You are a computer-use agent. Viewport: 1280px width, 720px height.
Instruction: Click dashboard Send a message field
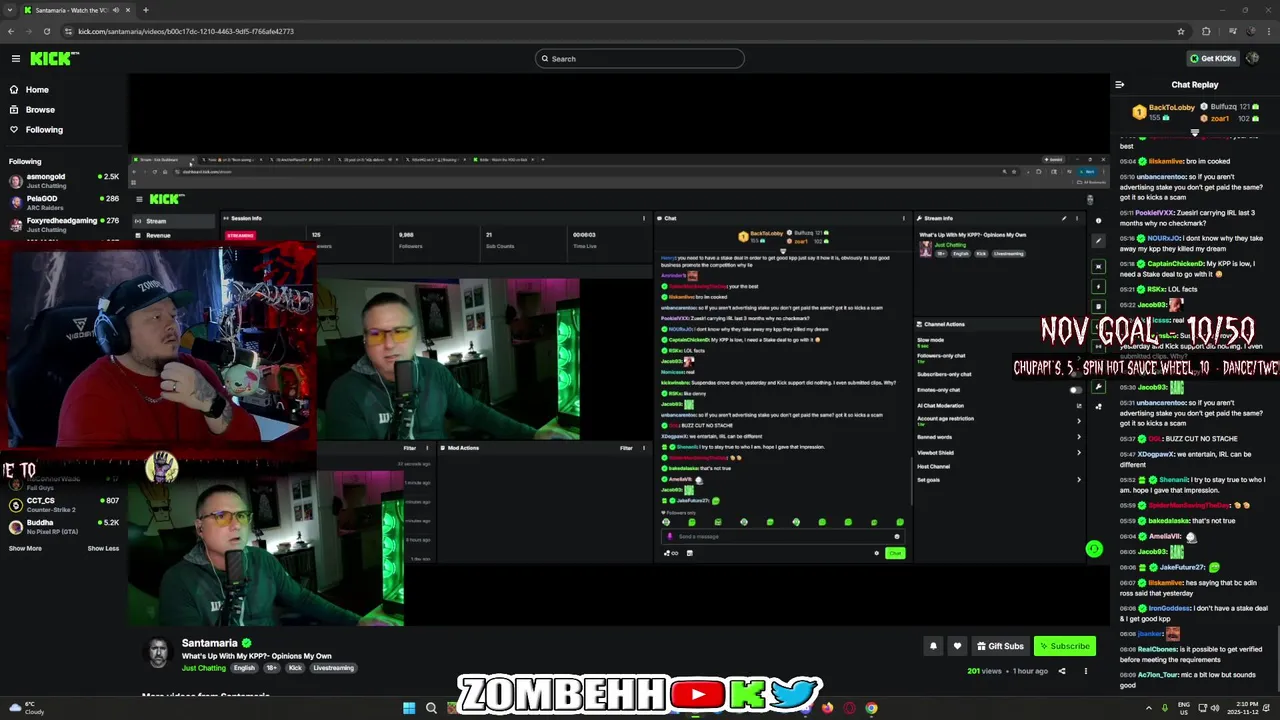(x=782, y=536)
